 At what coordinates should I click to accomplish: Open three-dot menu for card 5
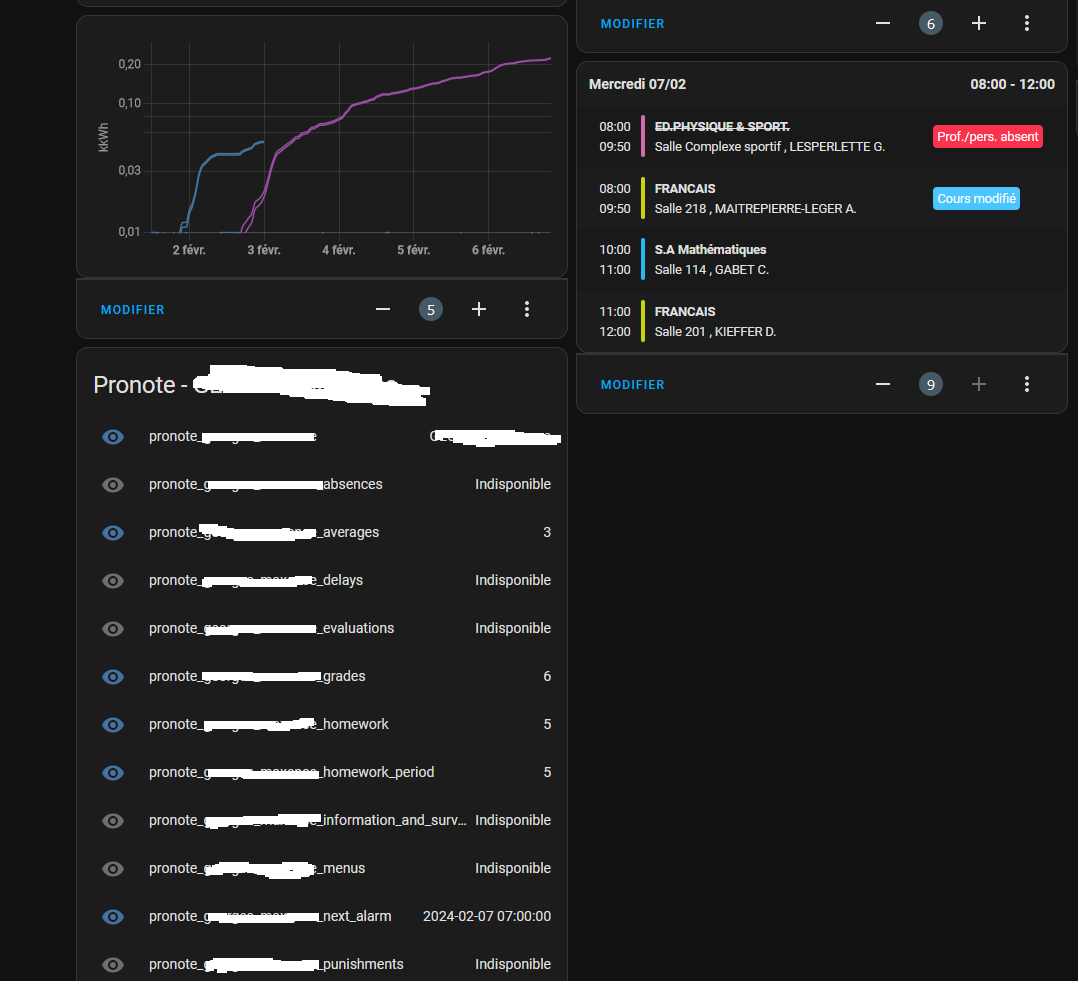tap(527, 309)
